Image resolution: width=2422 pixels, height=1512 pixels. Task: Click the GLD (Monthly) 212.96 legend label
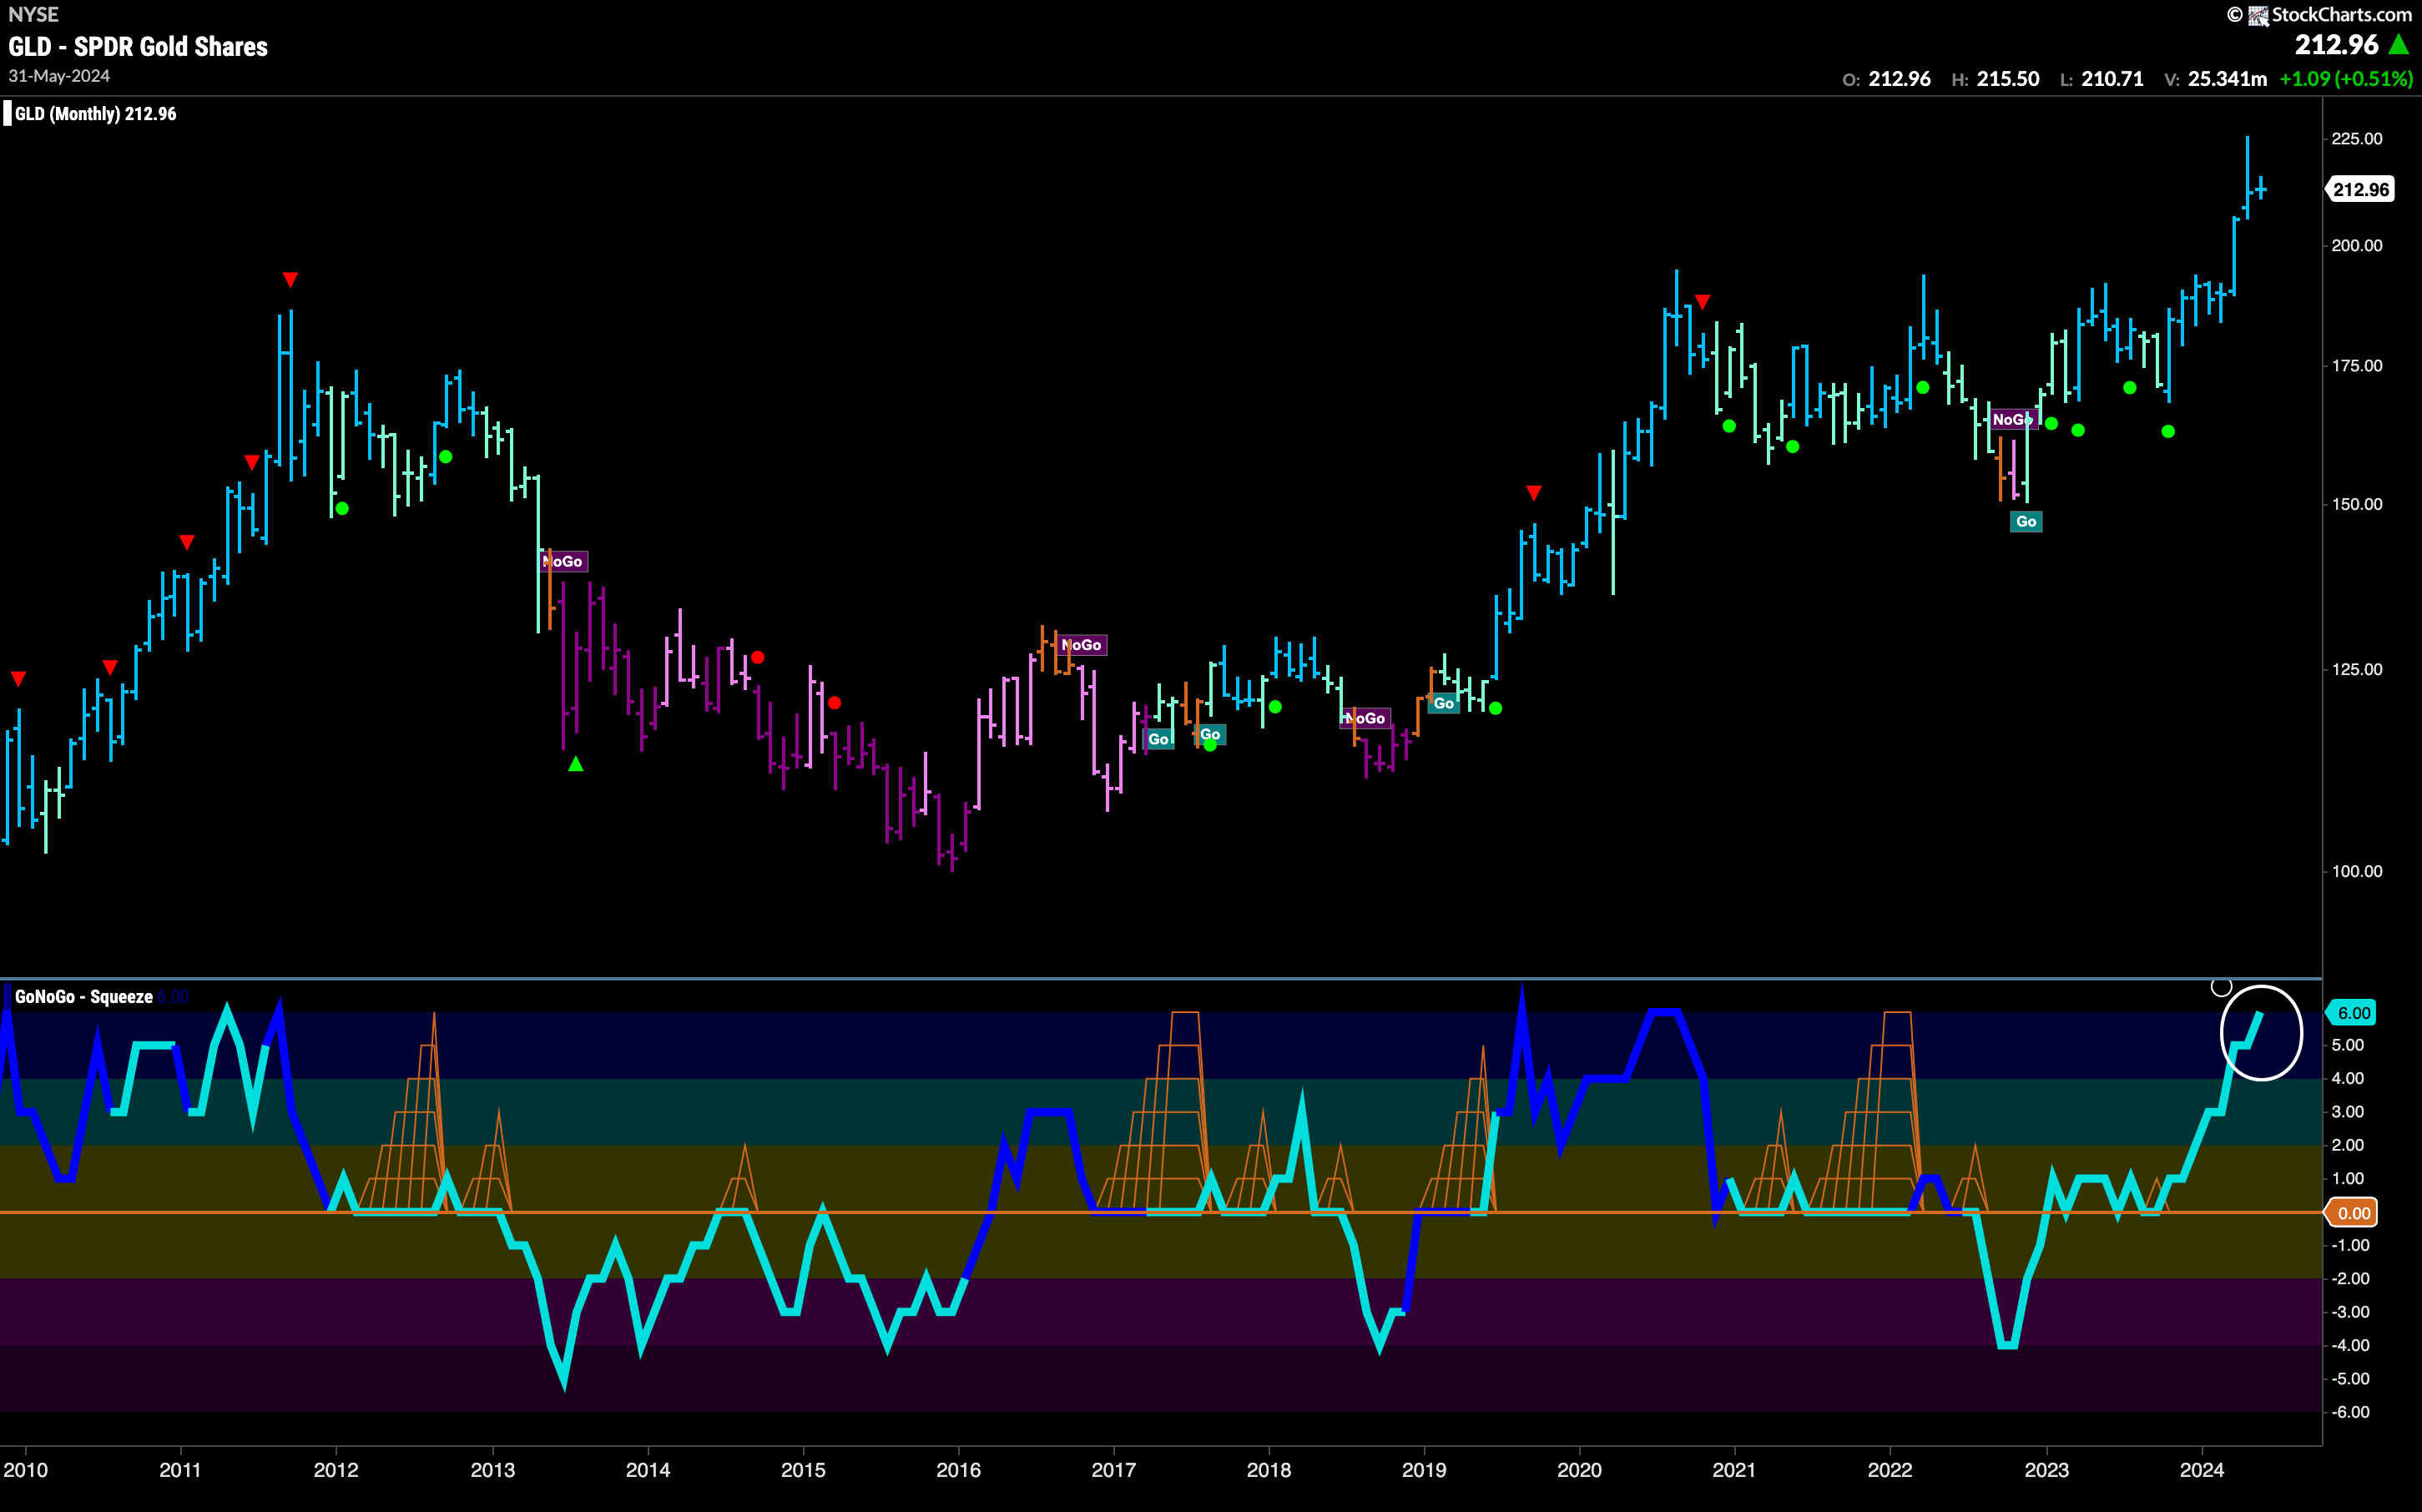click(x=95, y=114)
